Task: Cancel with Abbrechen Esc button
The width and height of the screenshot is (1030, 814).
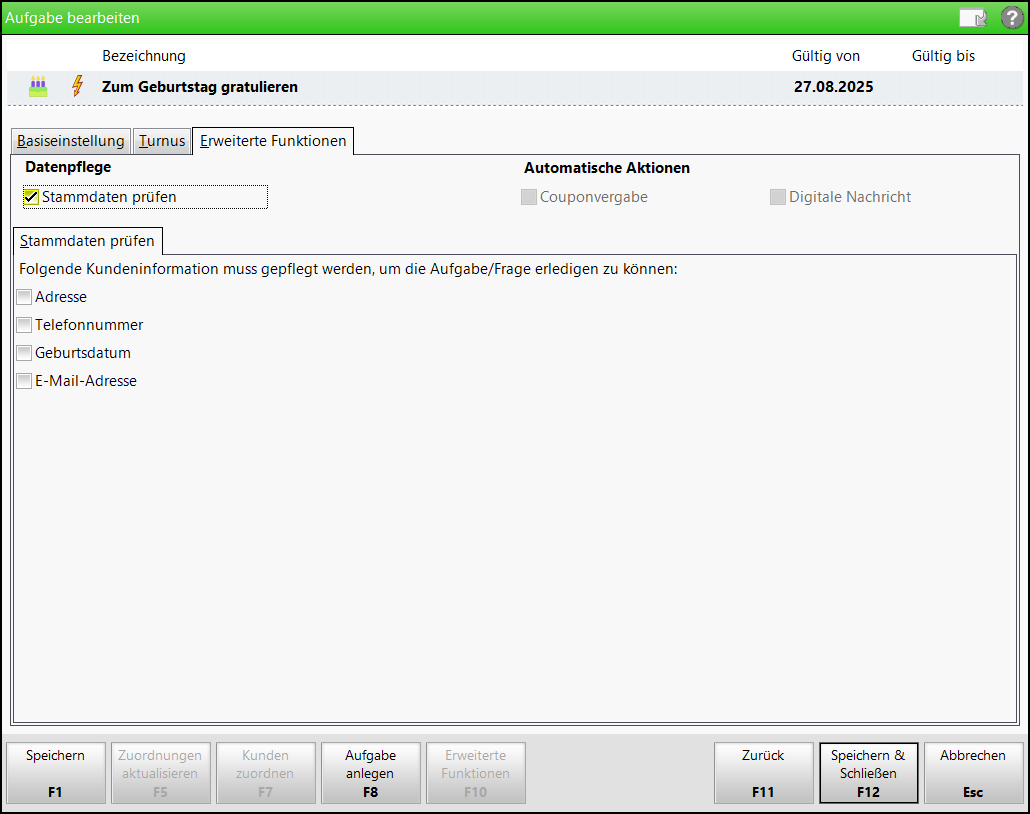Action: pos(973,773)
